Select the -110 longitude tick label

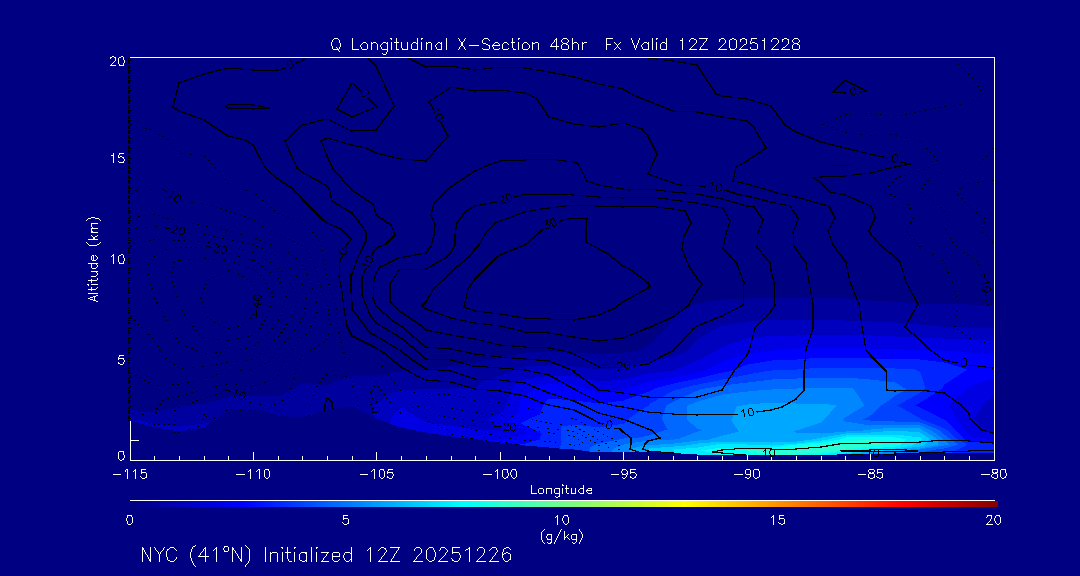point(253,475)
